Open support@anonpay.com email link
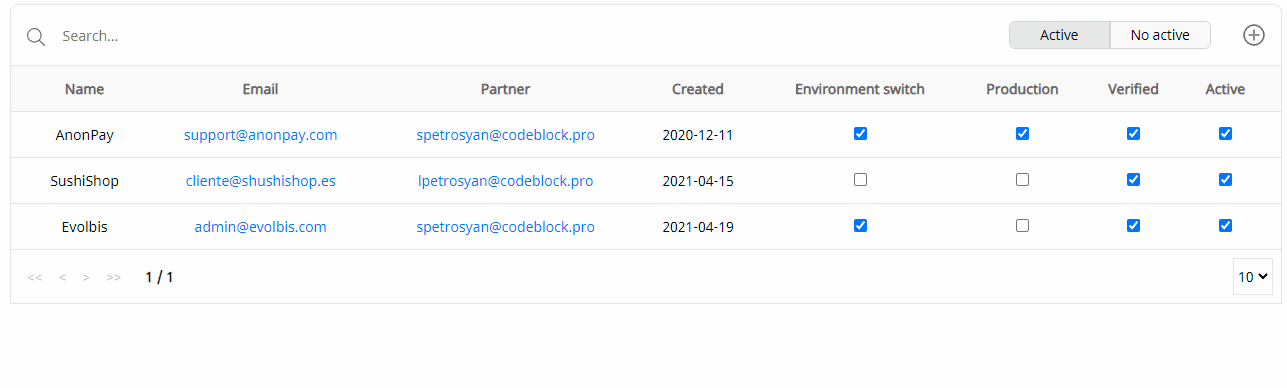1287x388 pixels. 260,135
